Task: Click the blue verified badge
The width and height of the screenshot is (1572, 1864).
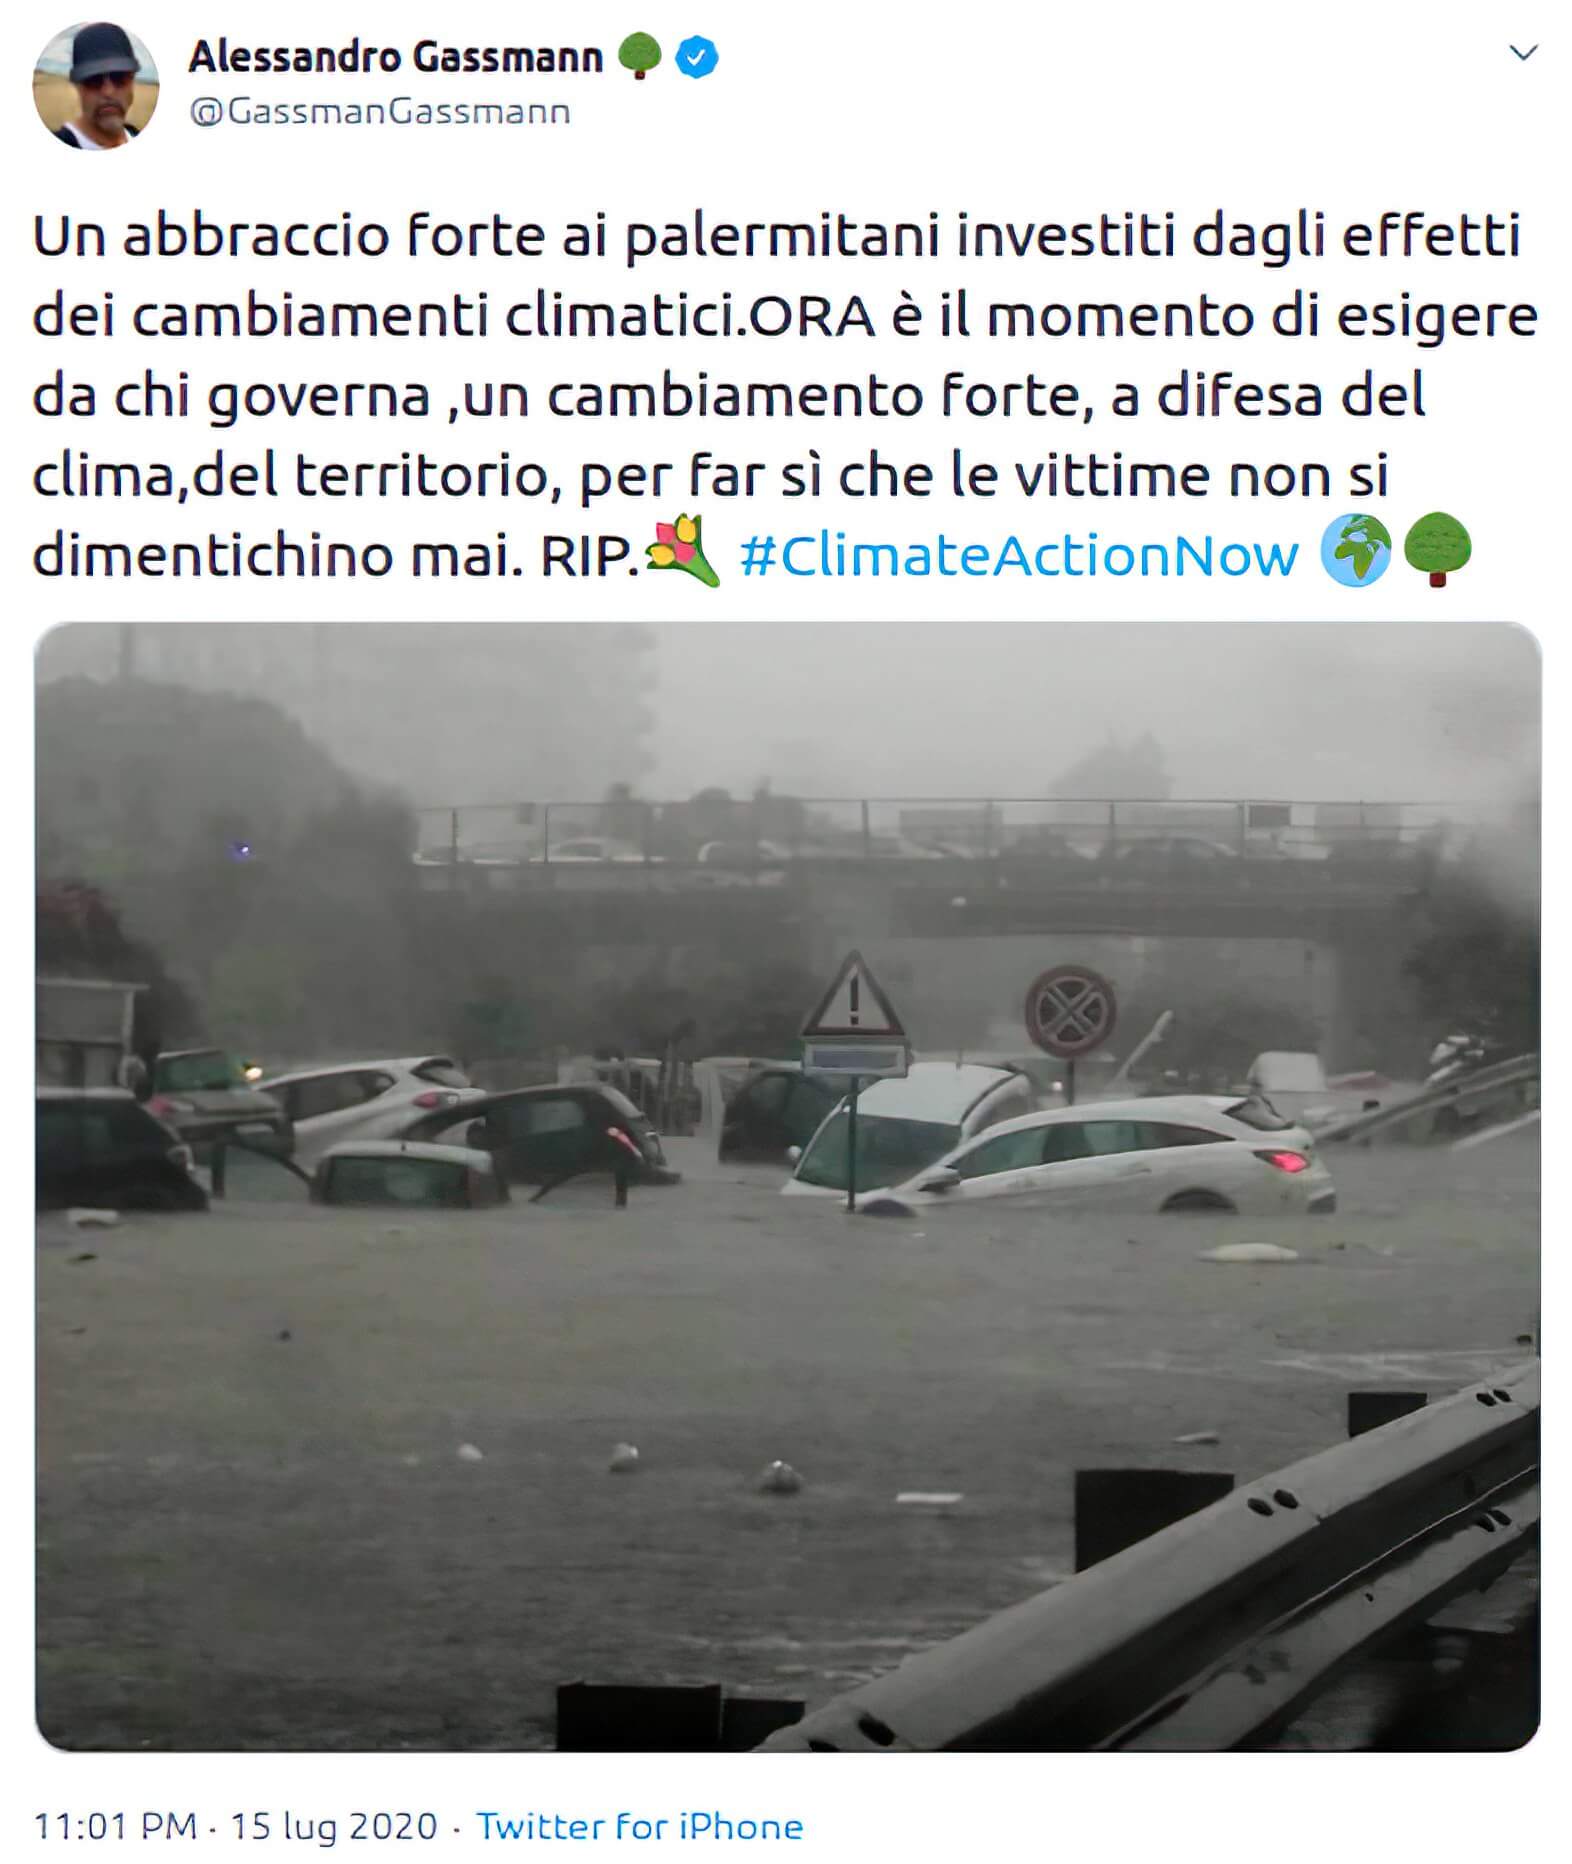Action: coord(697,58)
